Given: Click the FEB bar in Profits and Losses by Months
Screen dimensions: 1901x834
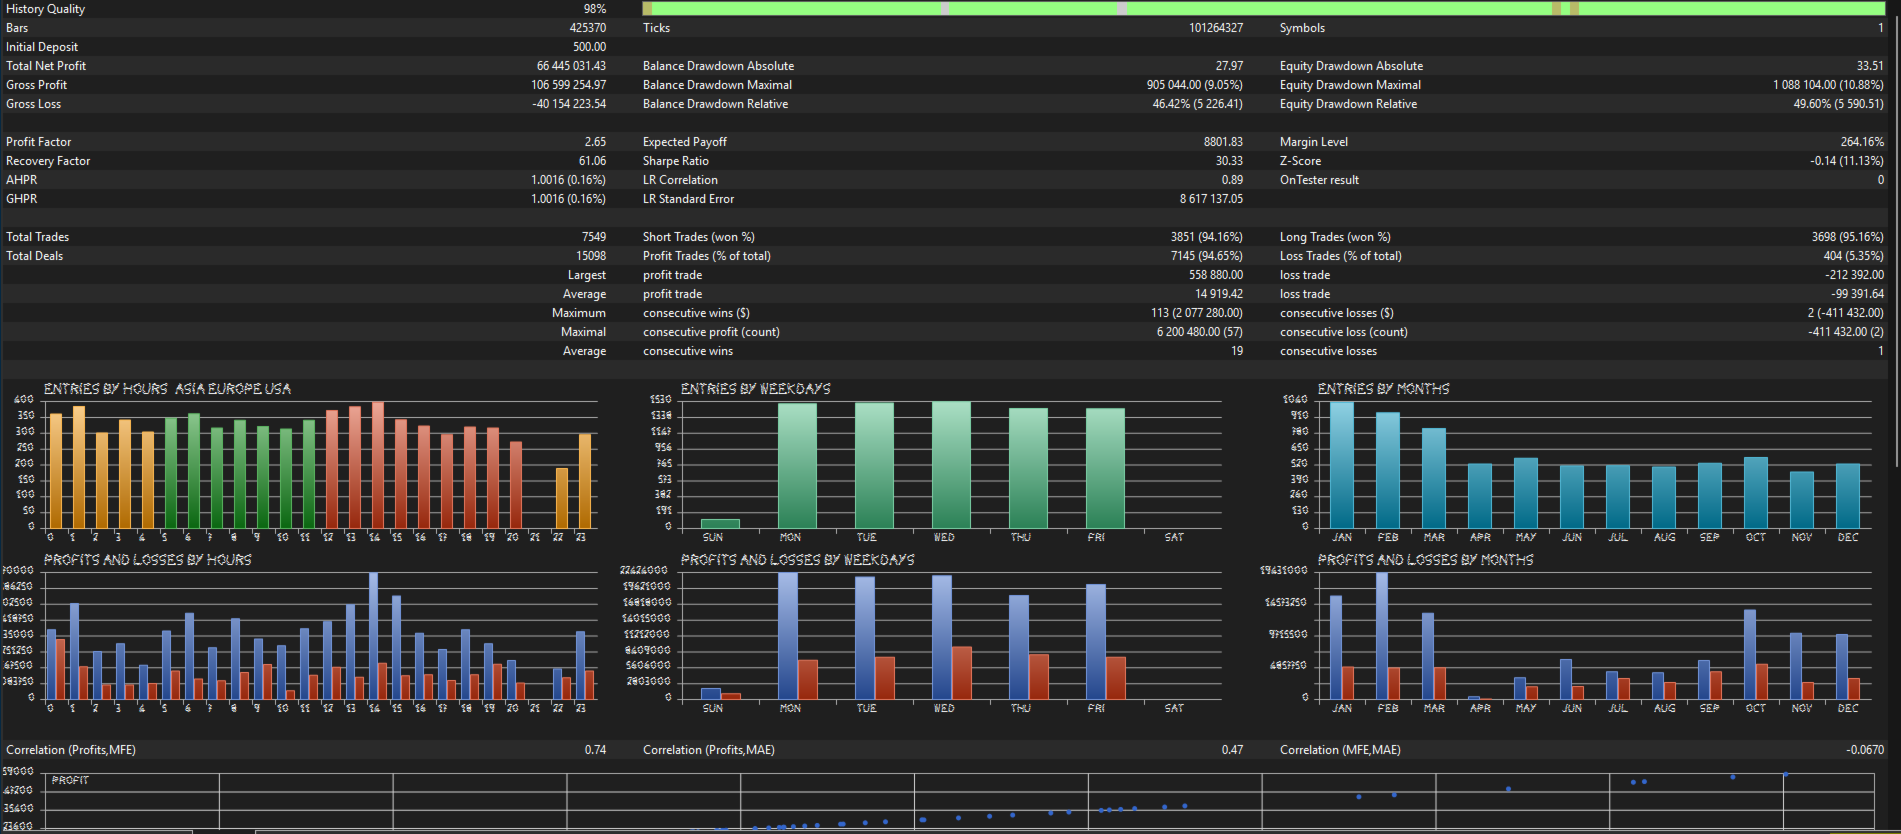Looking at the screenshot, I should click(x=1382, y=636).
